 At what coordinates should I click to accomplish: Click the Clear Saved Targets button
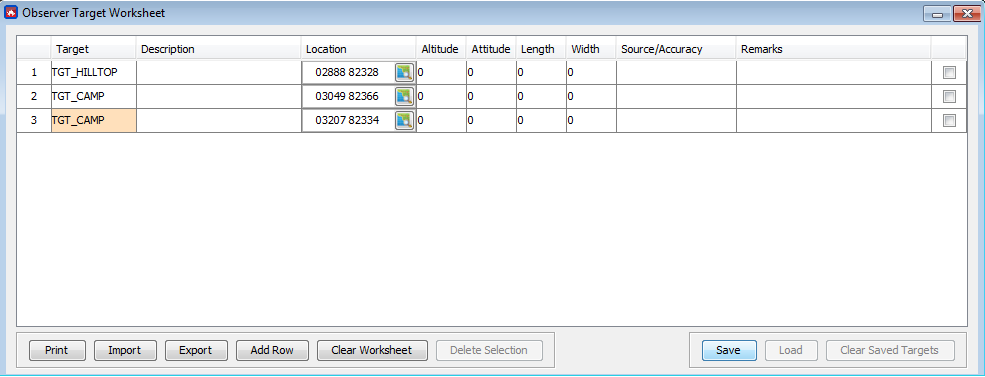pos(890,350)
